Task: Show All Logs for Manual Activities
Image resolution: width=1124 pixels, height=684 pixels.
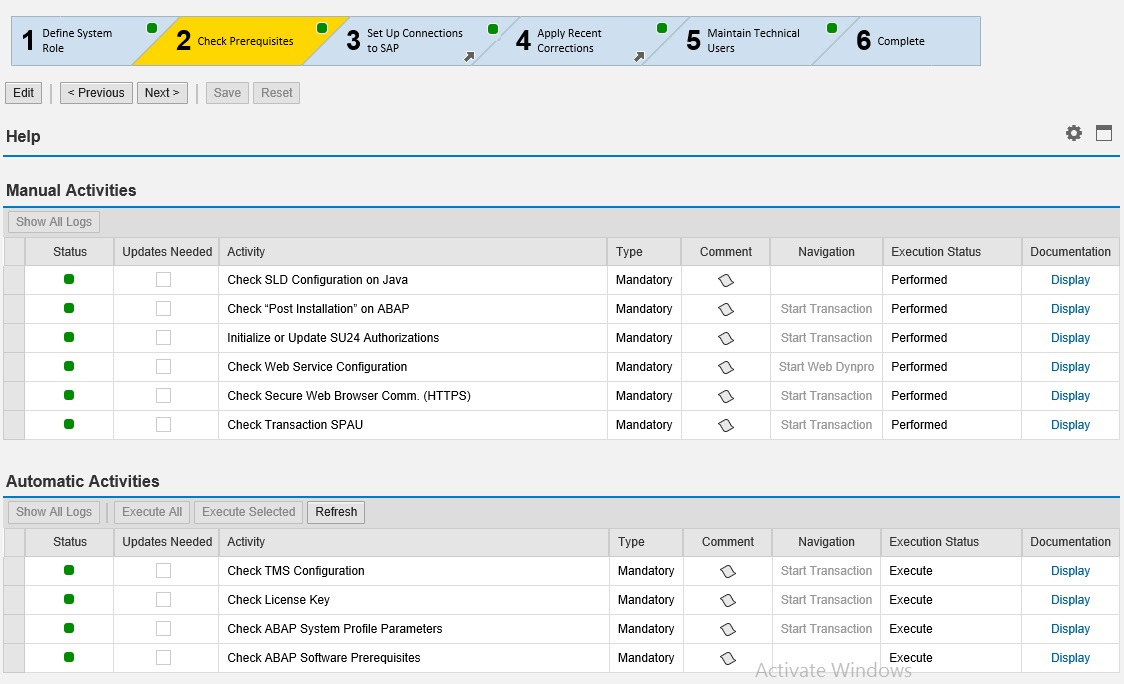Action: click(x=54, y=222)
